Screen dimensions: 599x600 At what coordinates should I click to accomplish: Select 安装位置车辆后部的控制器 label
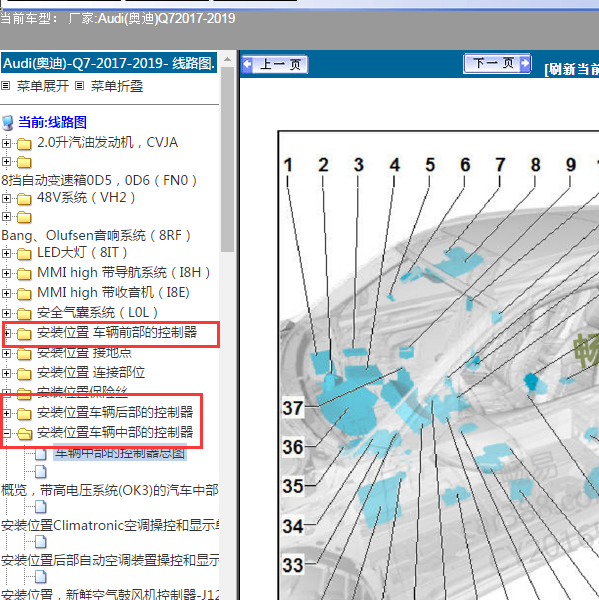click(x=115, y=412)
